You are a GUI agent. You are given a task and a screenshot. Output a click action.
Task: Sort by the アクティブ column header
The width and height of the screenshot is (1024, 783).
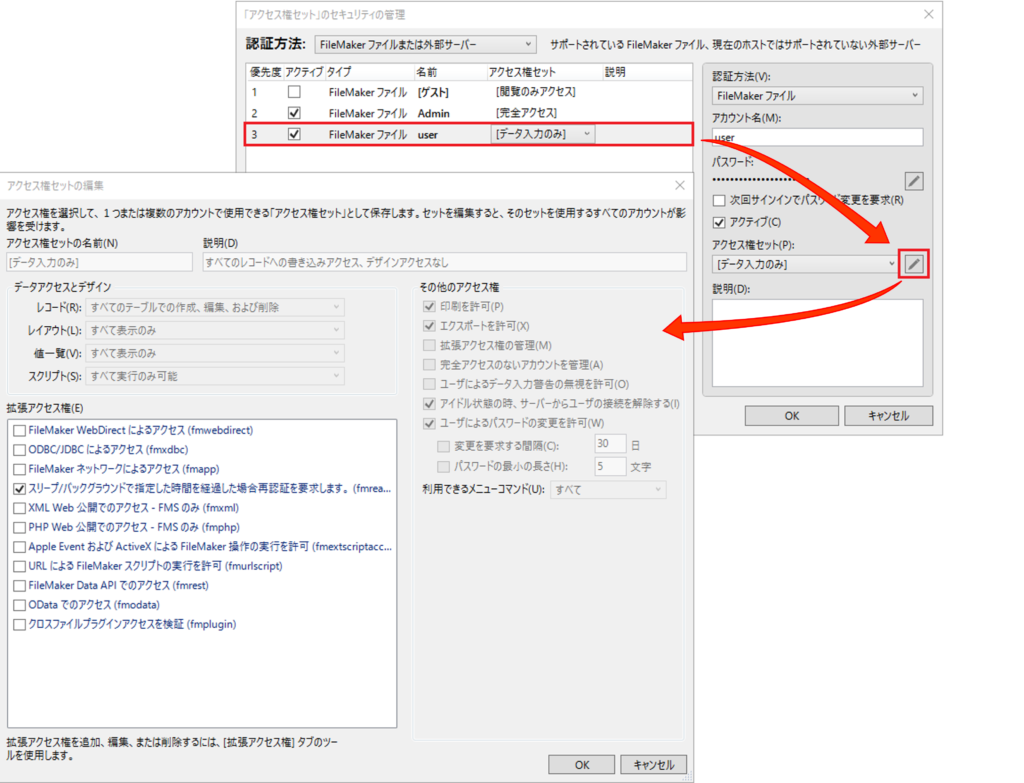tap(304, 72)
